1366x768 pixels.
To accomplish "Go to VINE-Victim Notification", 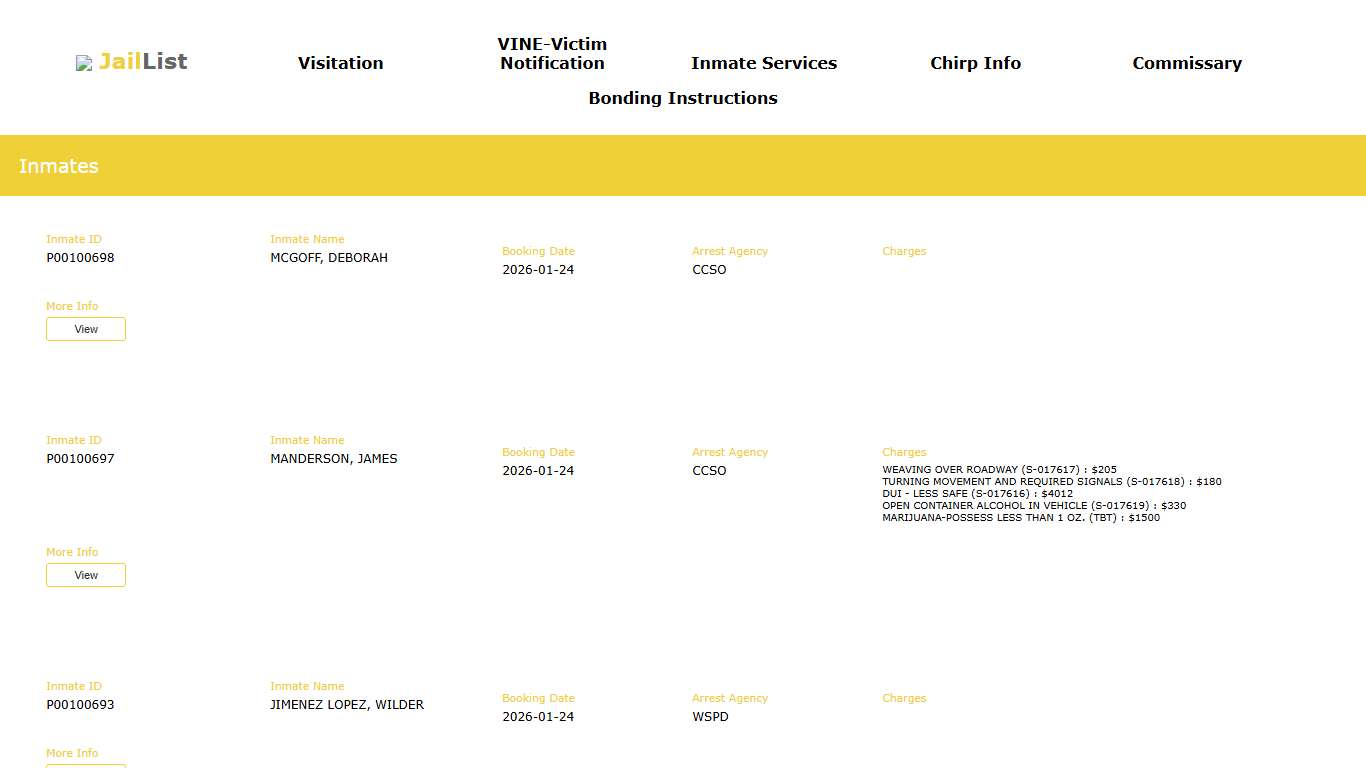I will [552, 54].
